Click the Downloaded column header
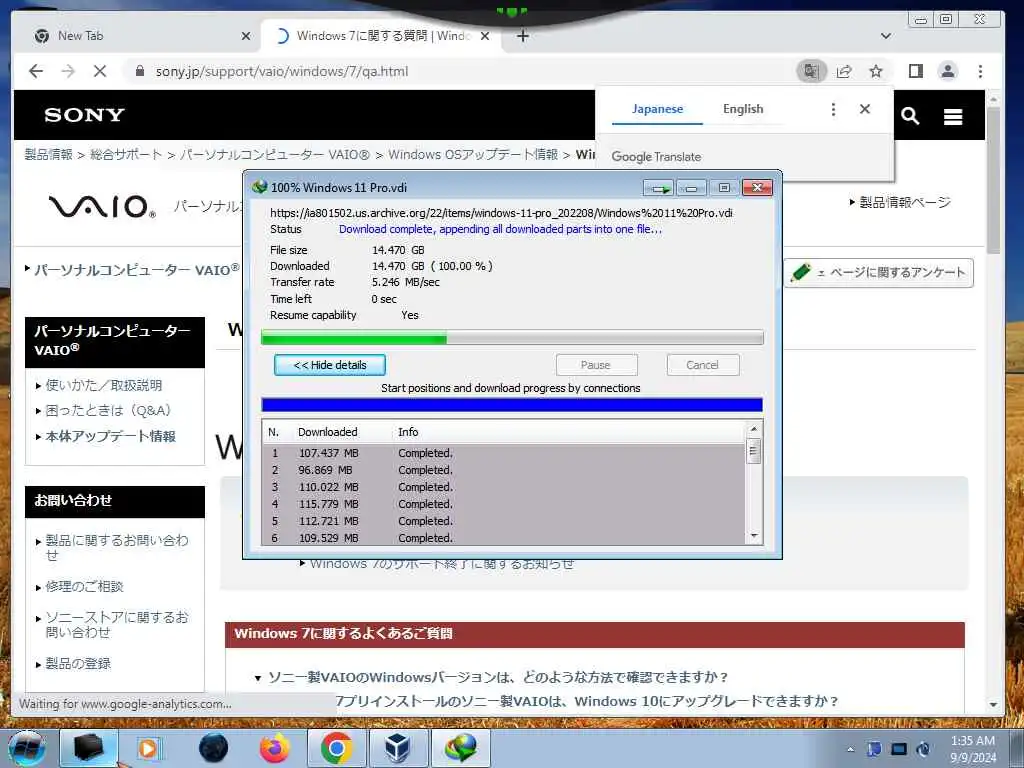Viewport: 1024px width, 768px height. tap(328, 432)
